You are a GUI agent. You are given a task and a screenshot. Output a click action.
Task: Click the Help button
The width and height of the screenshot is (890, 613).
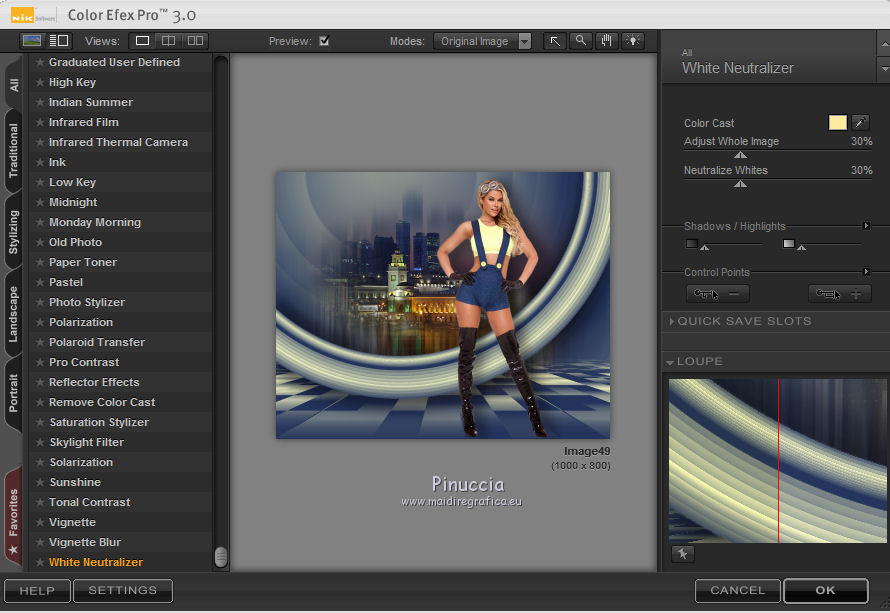pos(37,590)
